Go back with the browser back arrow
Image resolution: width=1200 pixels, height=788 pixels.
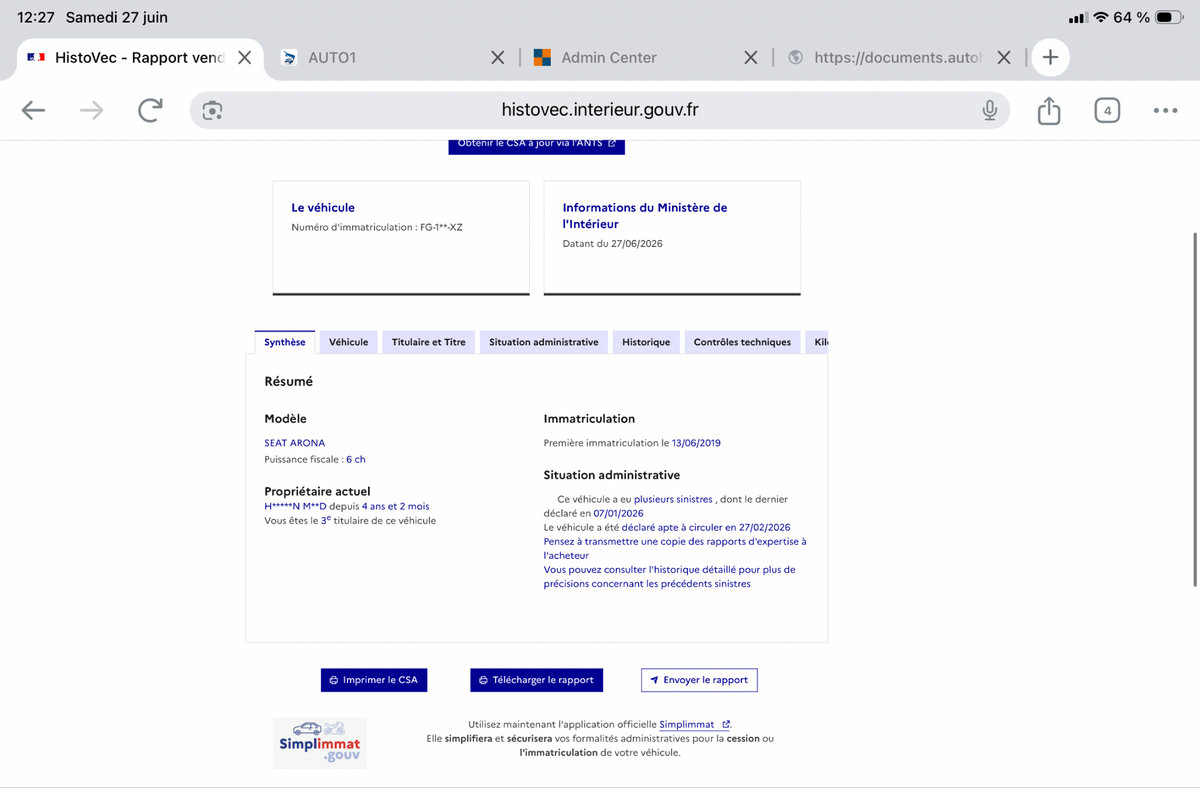click(34, 111)
